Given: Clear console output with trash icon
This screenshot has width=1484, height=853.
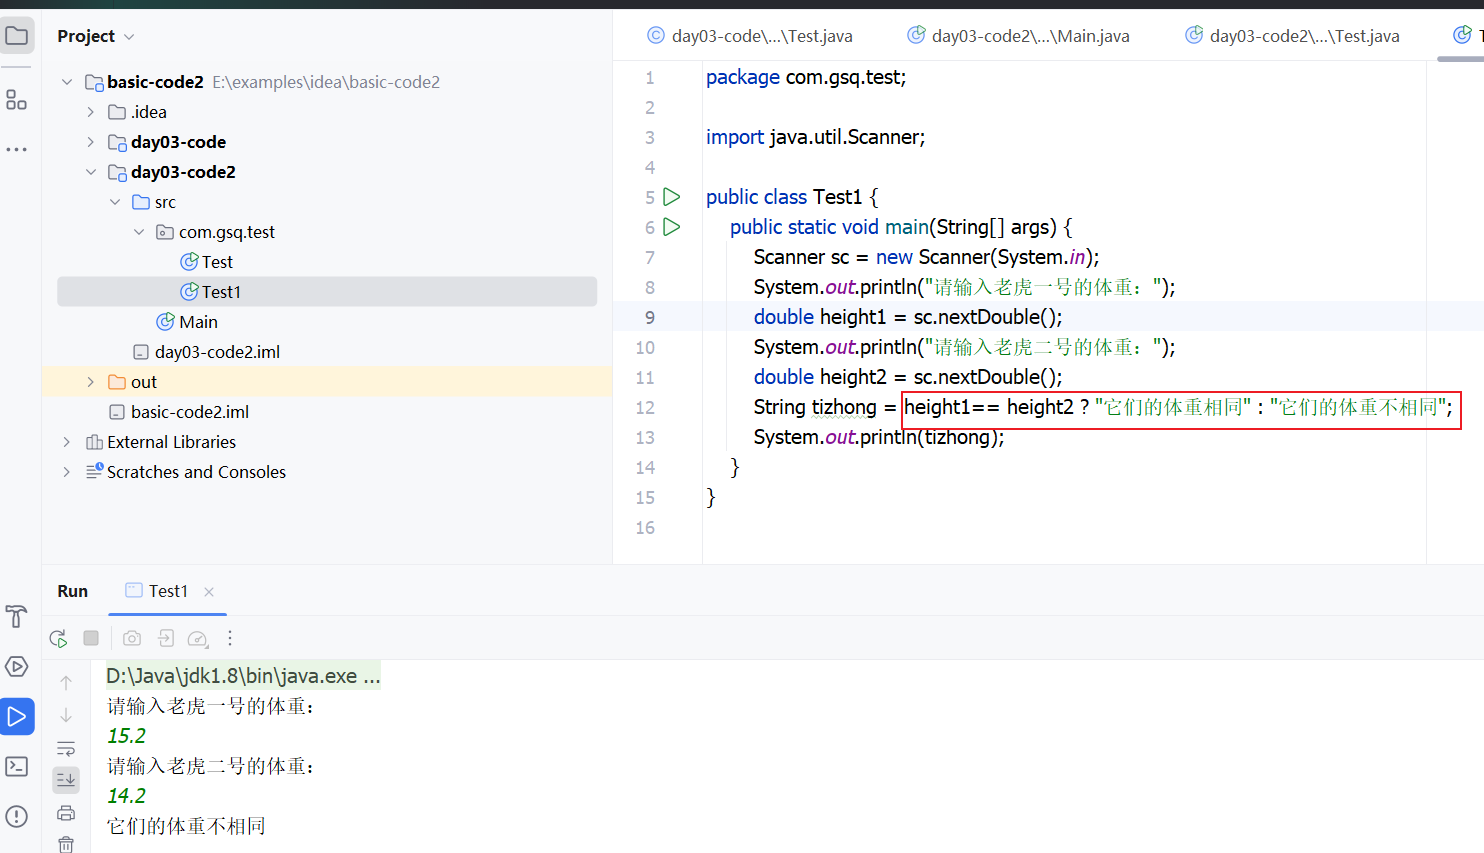Looking at the screenshot, I should pos(66,844).
